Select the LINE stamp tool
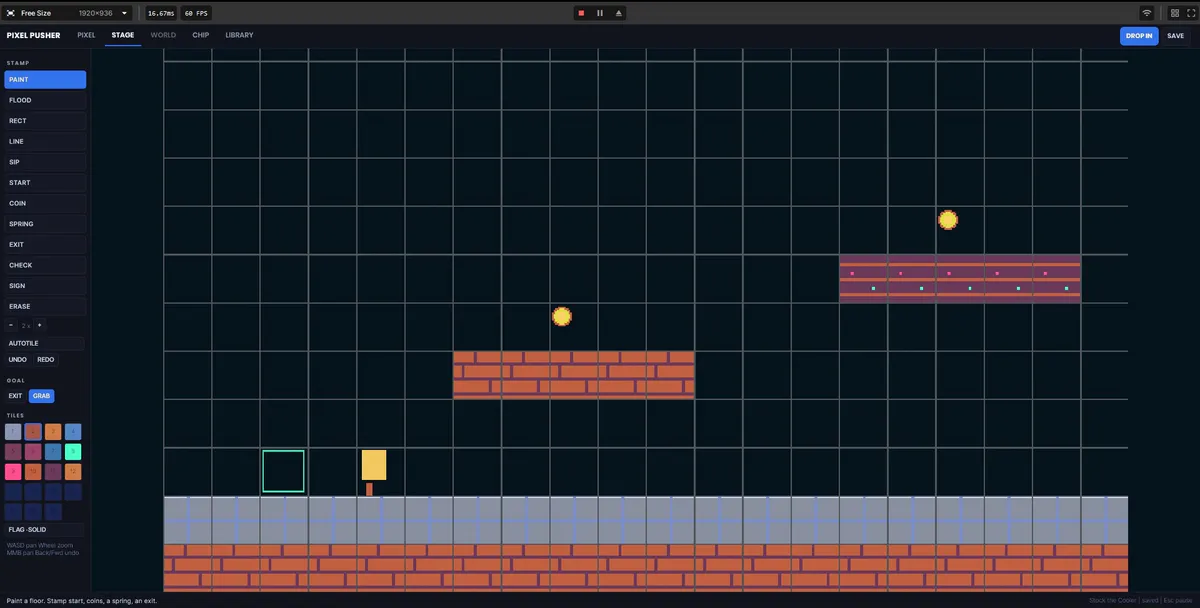The height and width of the screenshot is (608, 1200). [45, 142]
